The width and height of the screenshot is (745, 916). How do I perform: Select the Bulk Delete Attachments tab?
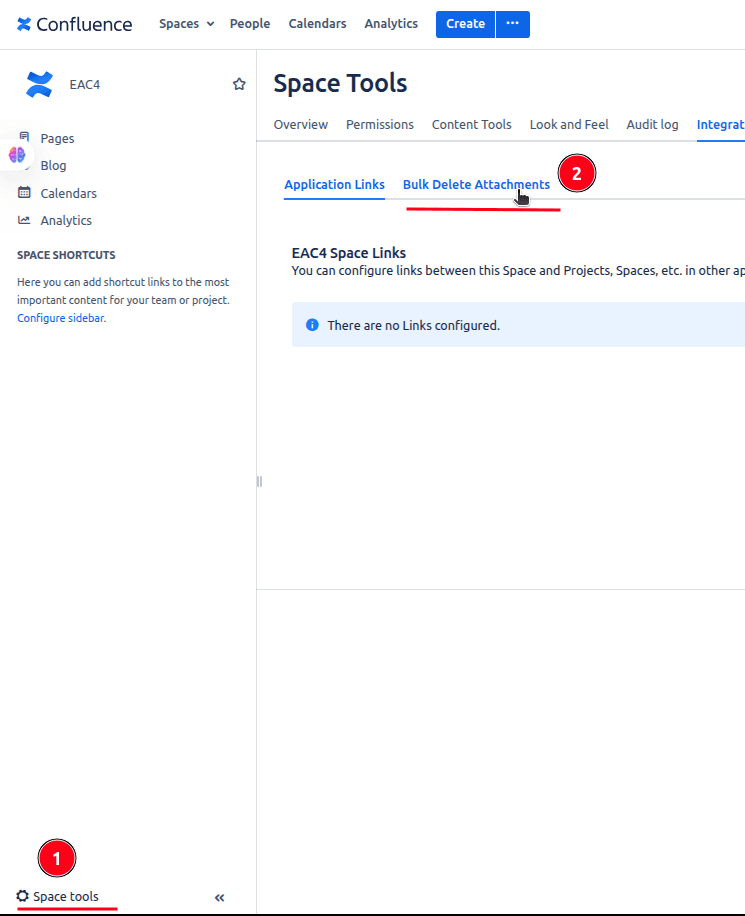[x=476, y=185]
